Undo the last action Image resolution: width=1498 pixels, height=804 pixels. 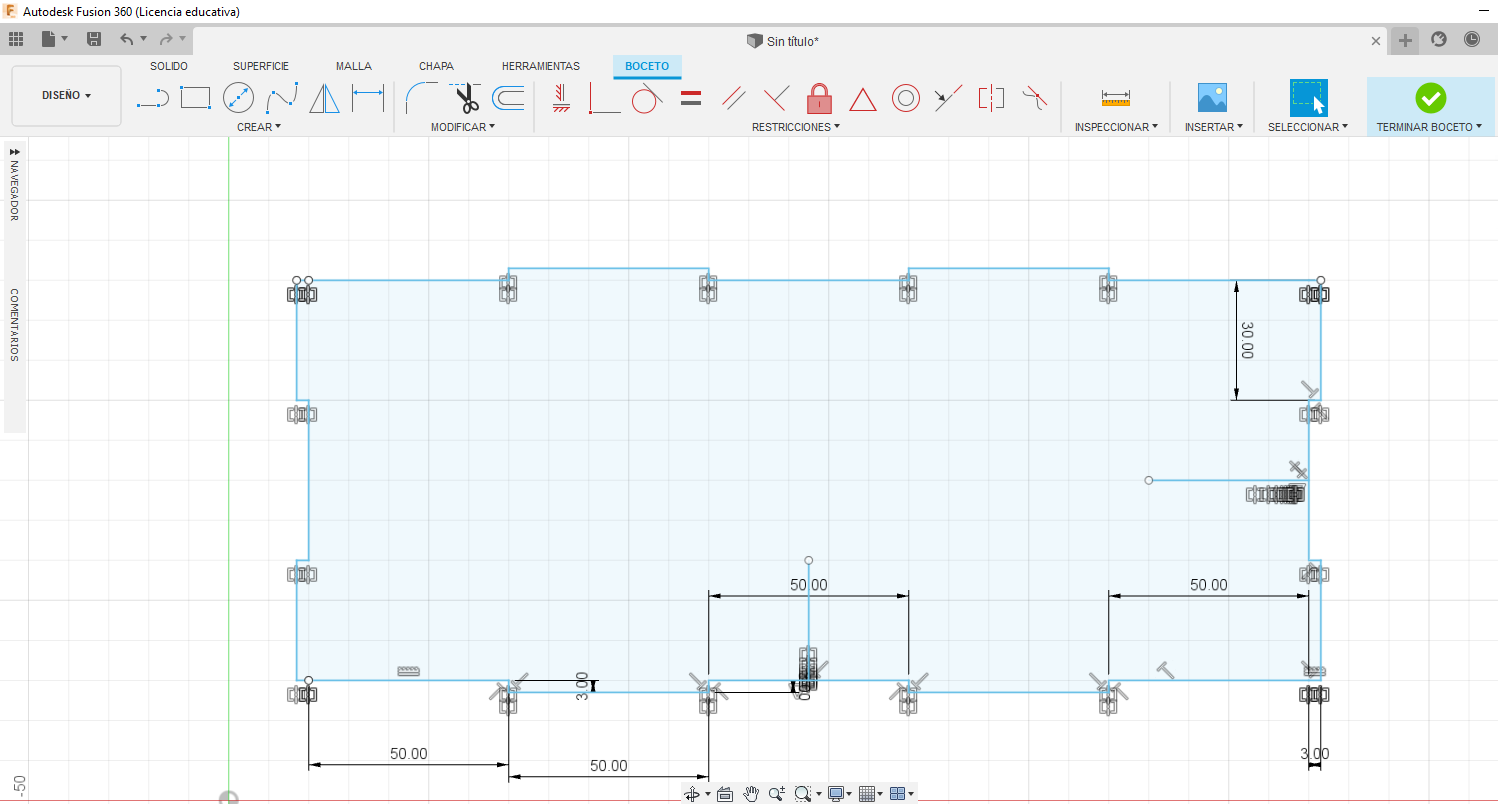126,39
